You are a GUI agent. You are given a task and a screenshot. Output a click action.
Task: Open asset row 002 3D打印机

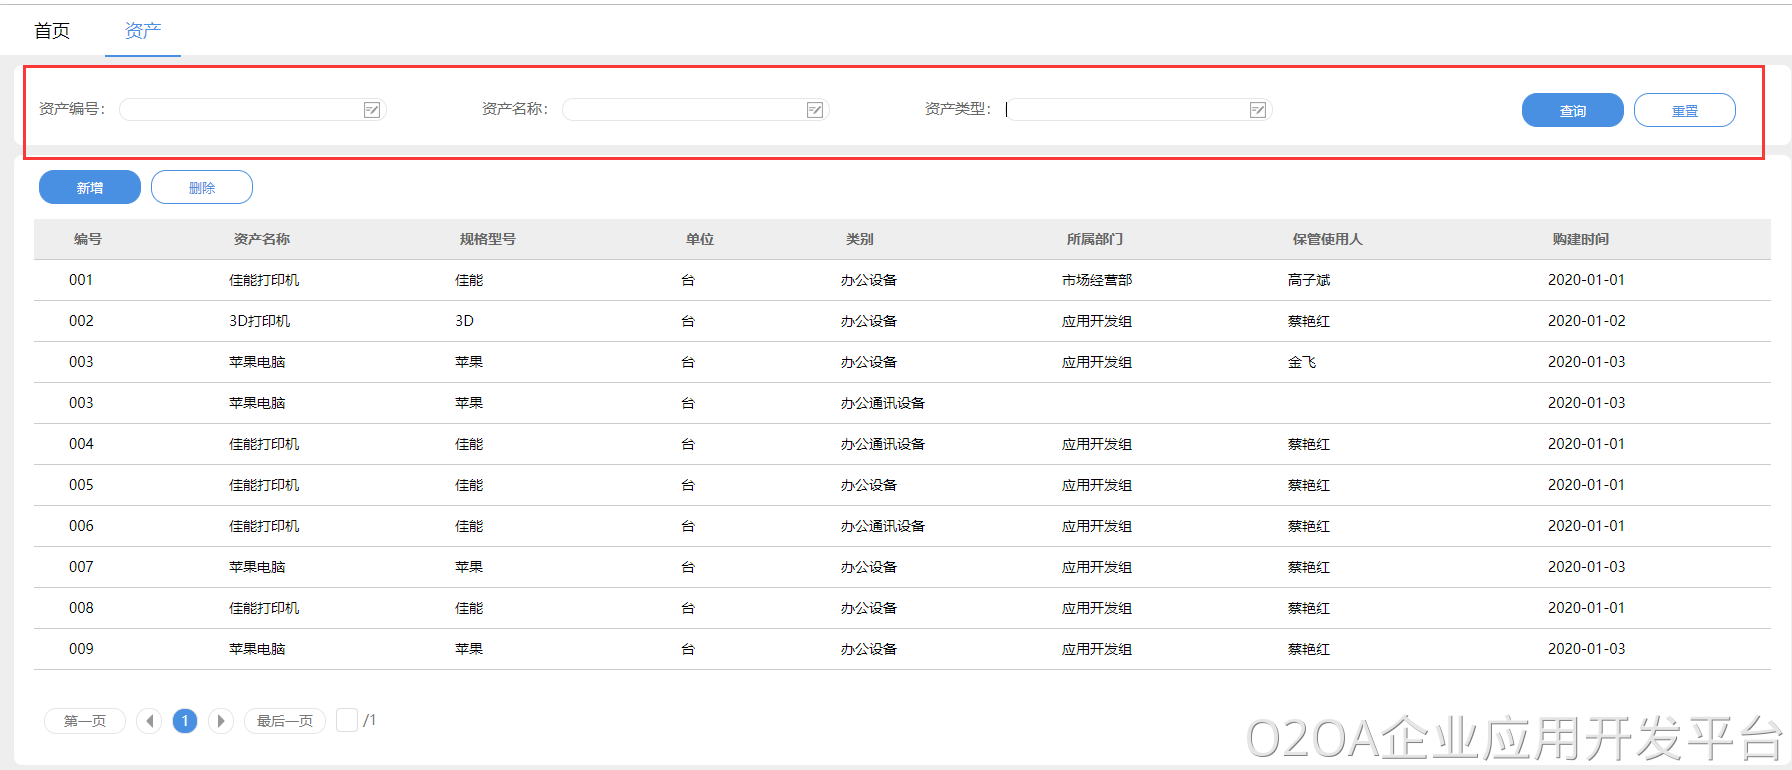259,321
